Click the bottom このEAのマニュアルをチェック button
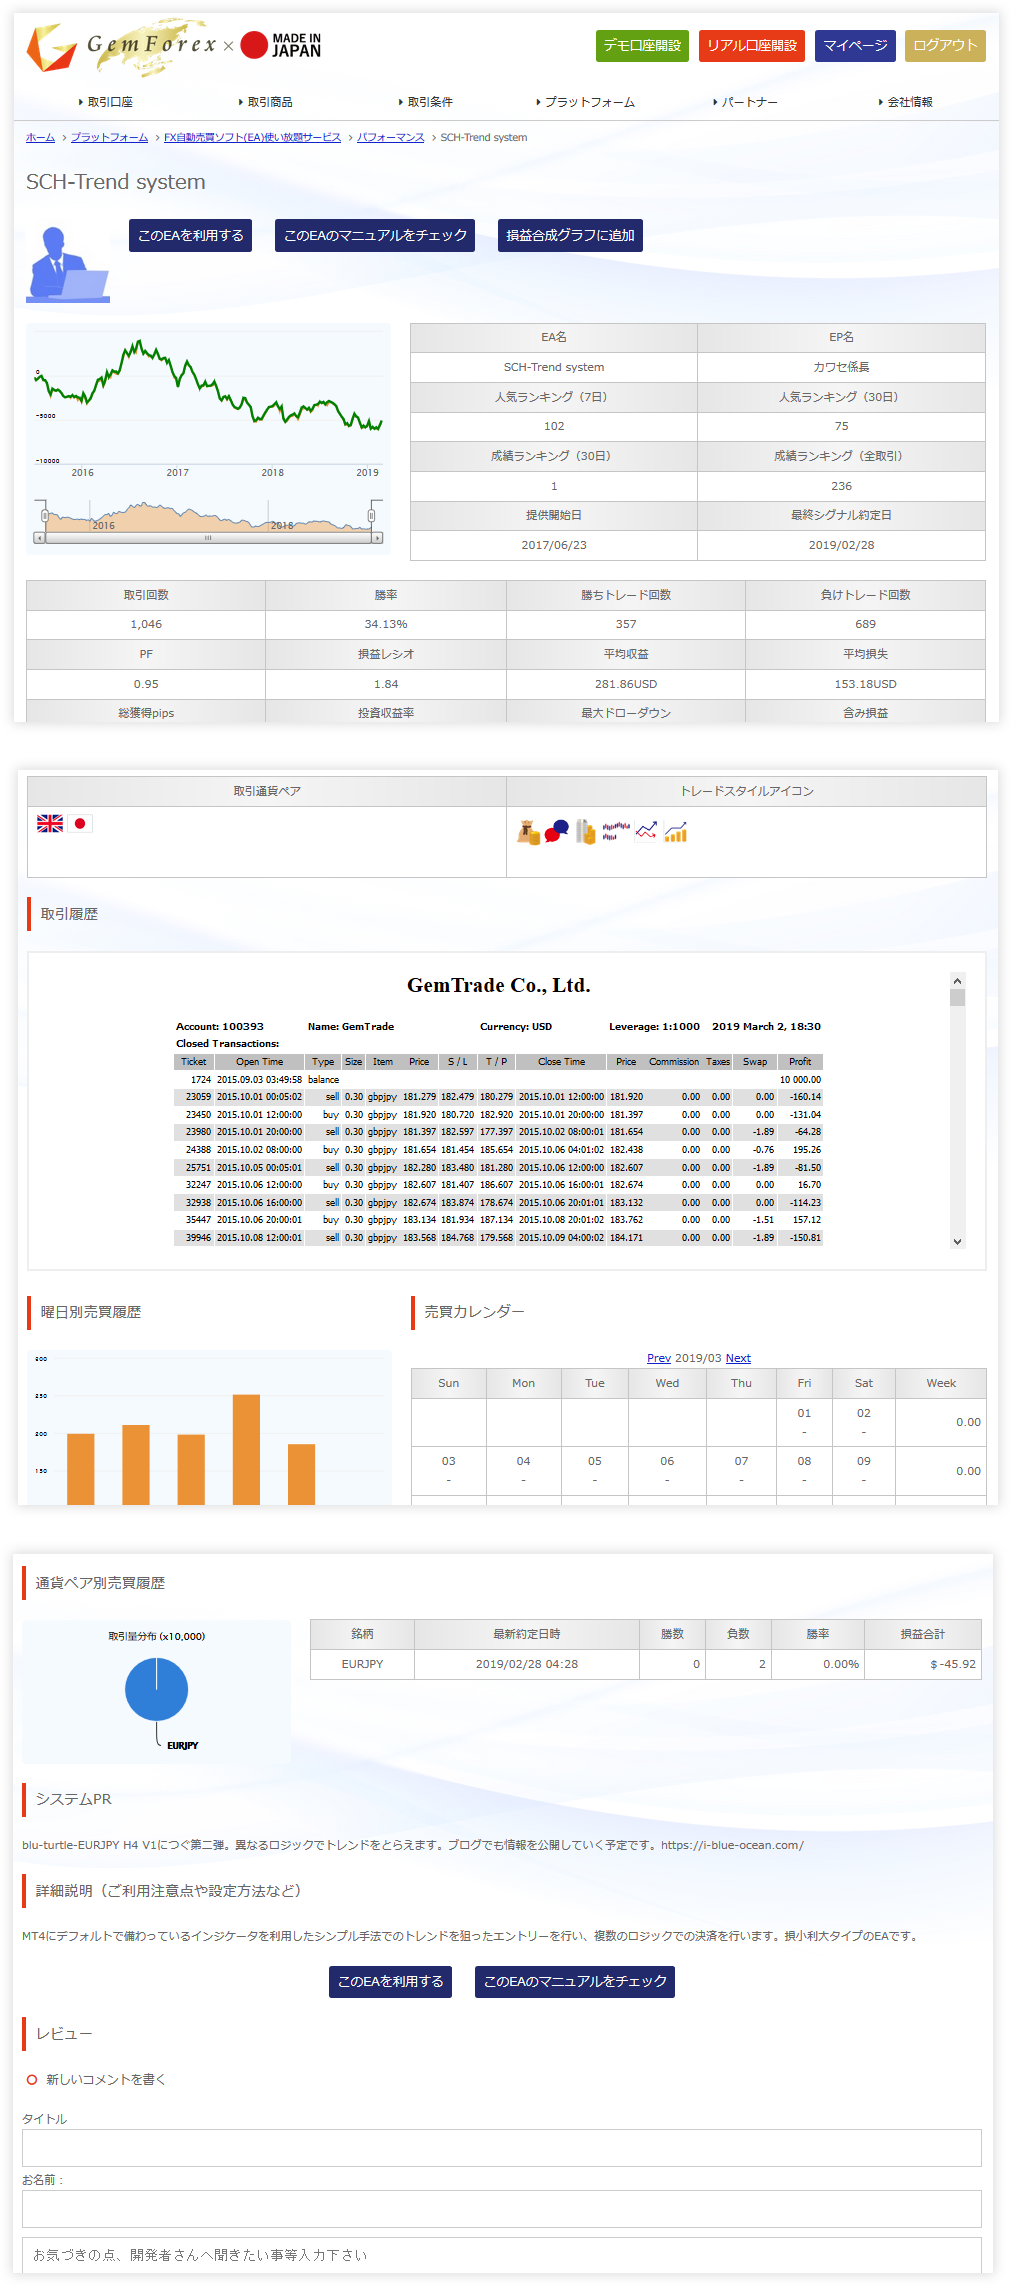Screen dimensions: 1012x2286 (575, 1981)
